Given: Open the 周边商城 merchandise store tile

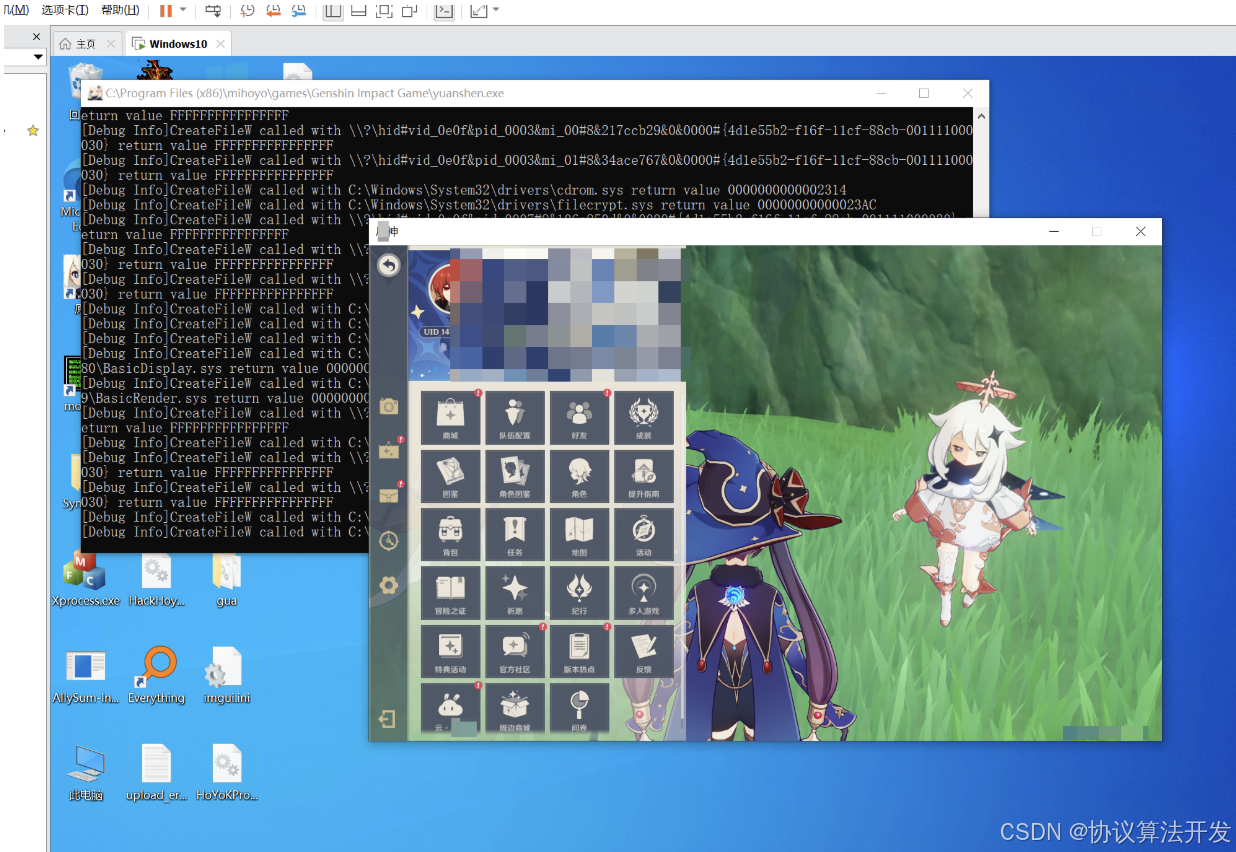Looking at the screenshot, I should (514, 708).
